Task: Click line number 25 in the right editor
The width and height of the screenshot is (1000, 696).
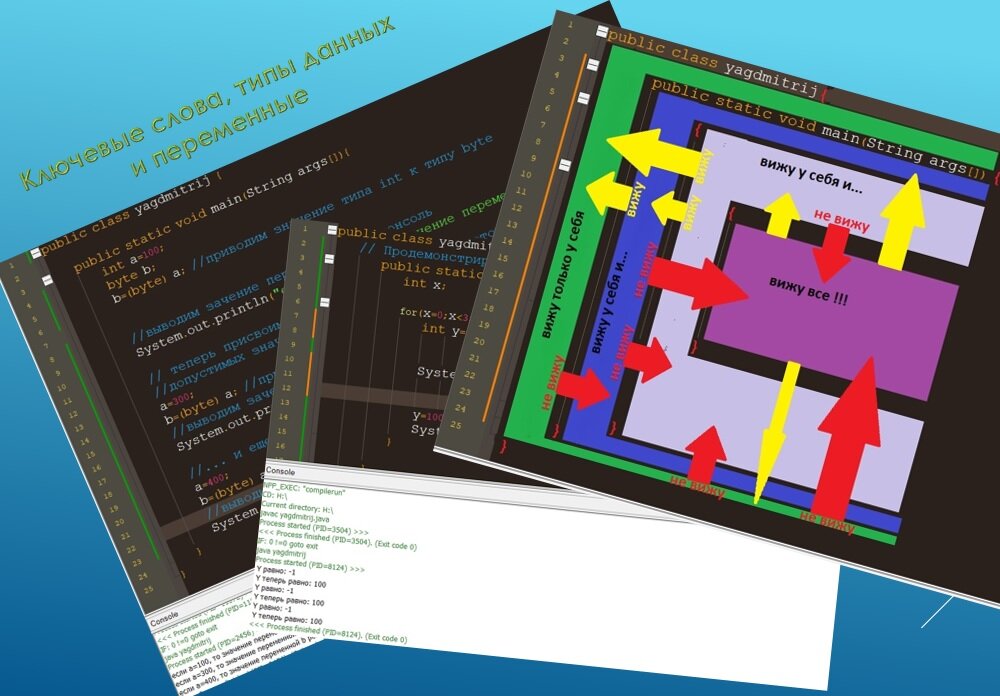Action: (x=455, y=425)
